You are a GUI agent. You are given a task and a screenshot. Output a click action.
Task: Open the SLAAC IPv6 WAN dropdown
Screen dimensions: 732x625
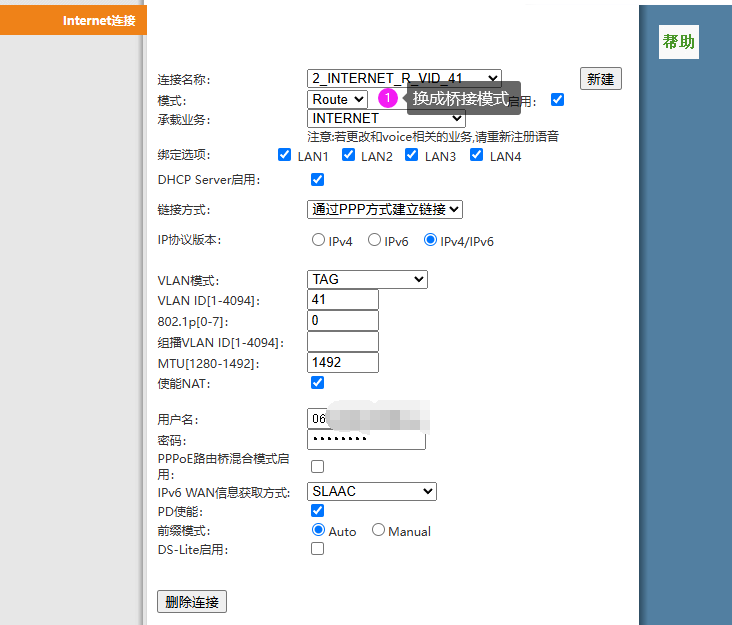pos(372,491)
